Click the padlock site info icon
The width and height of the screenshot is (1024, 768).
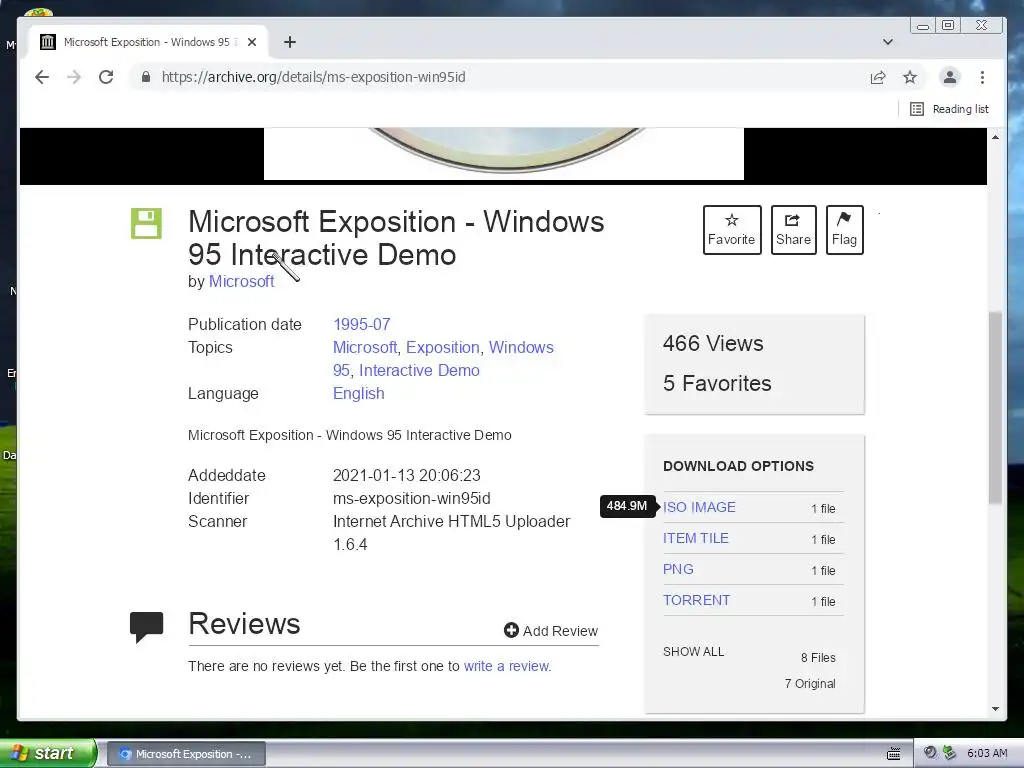tap(146, 77)
